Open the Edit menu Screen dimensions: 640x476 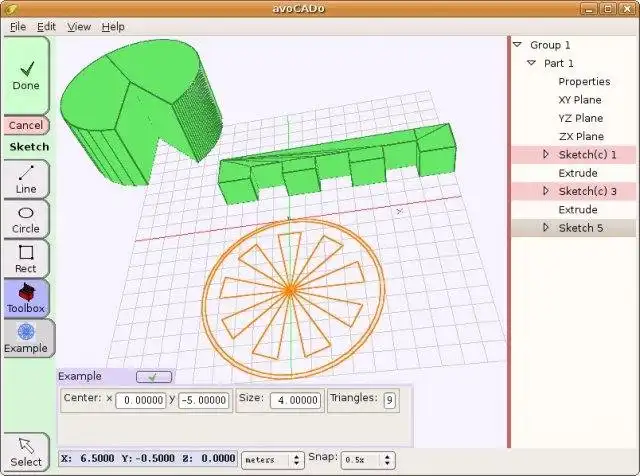pyautogui.click(x=46, y=27)
